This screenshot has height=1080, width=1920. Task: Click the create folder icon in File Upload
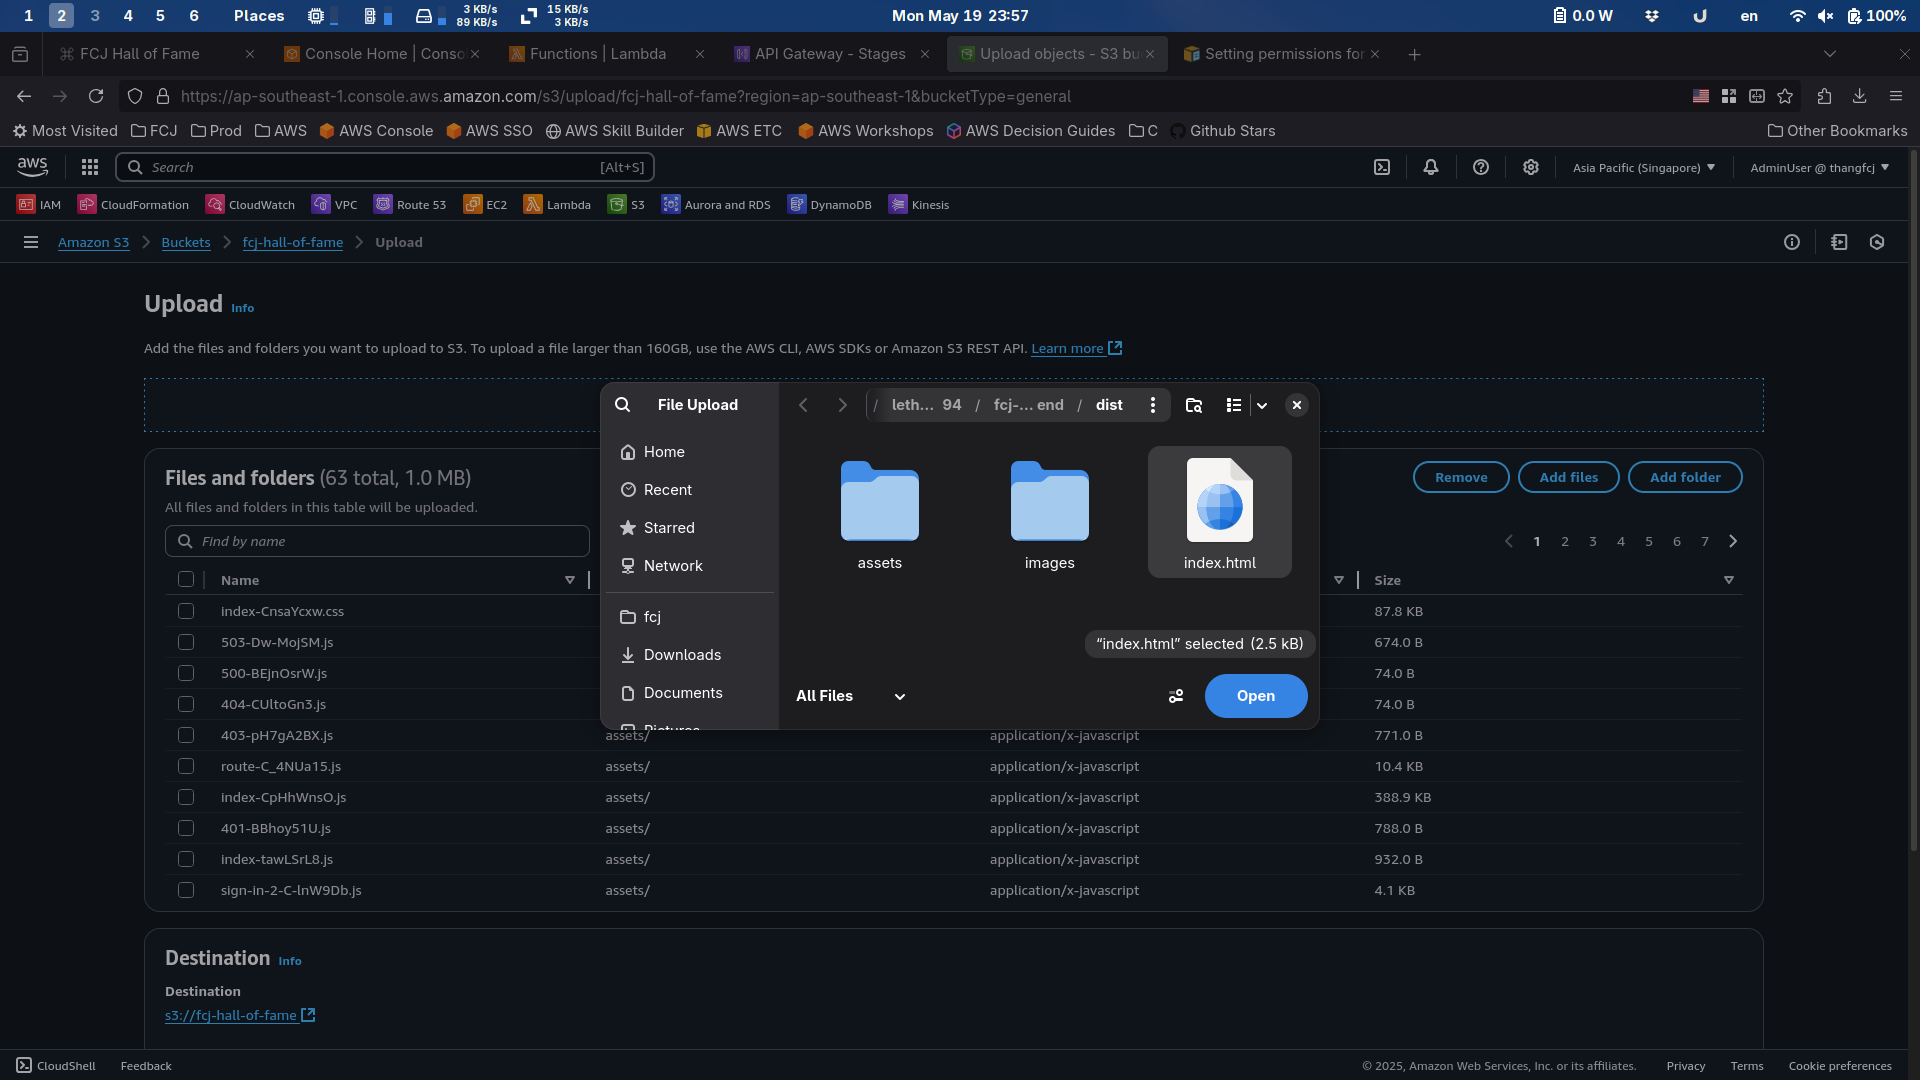click(1194, 404)
